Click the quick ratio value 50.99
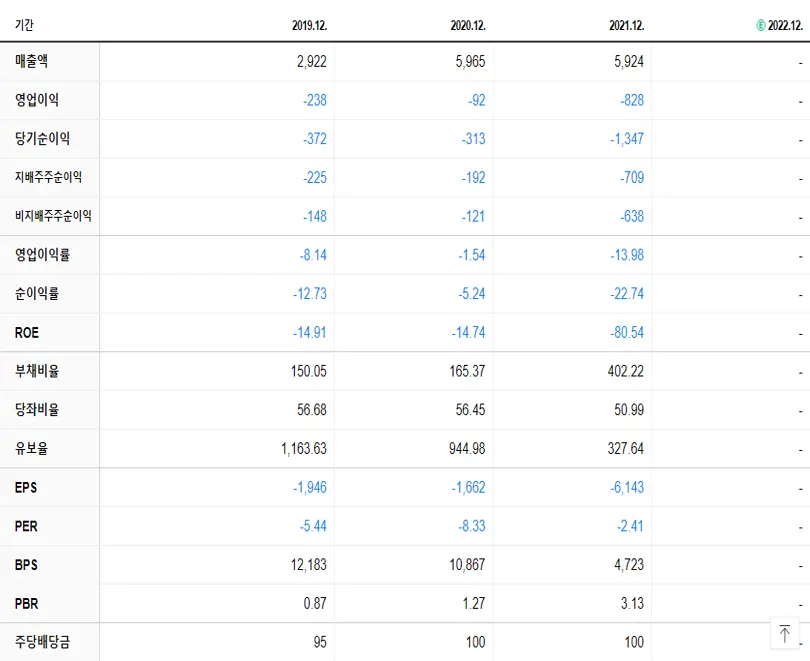Viewport: 810px width, 661px height. tap(629, 410)
